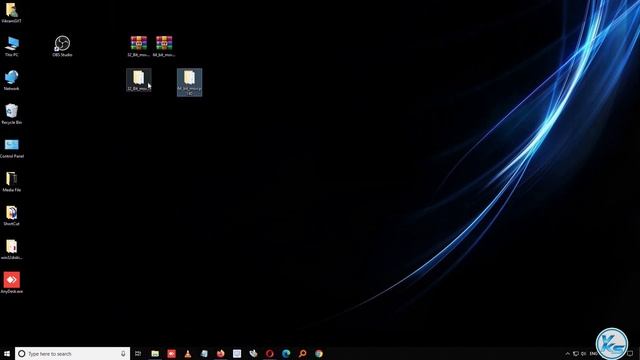Show hidden system tray icons
Screen dimensions: 640x360
point(567,353)
